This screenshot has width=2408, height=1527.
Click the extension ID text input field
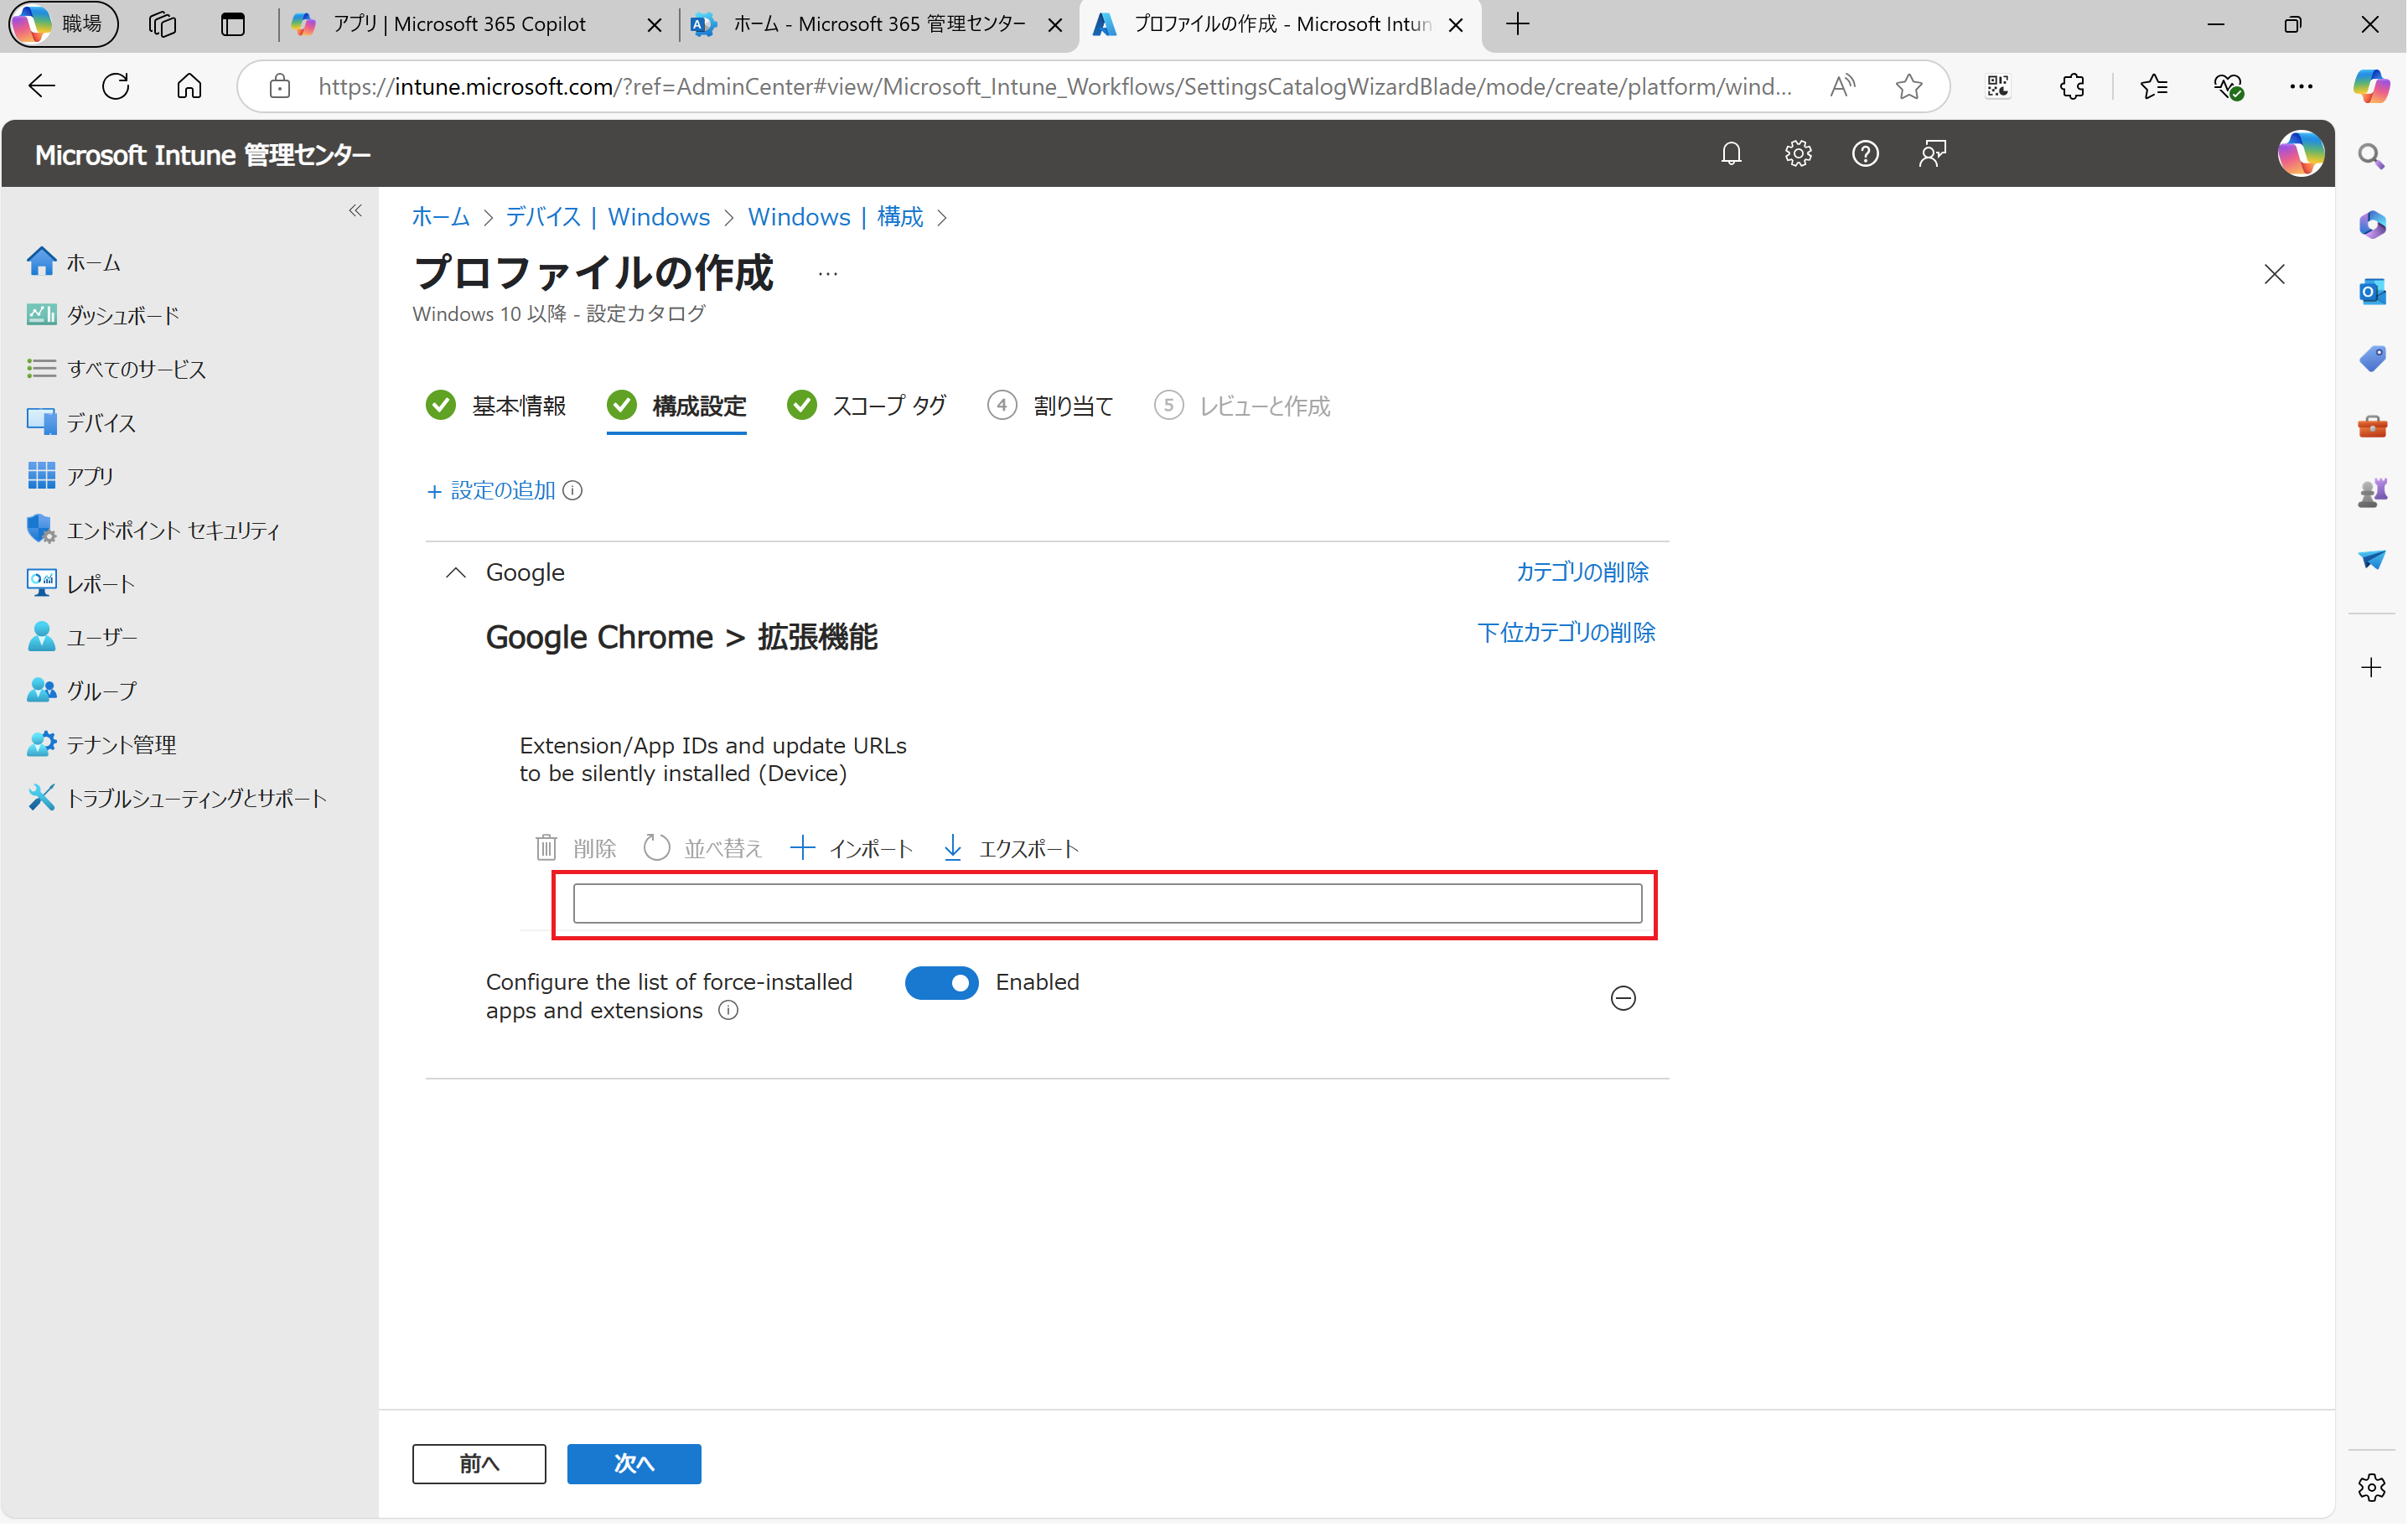coord(1106,903)
